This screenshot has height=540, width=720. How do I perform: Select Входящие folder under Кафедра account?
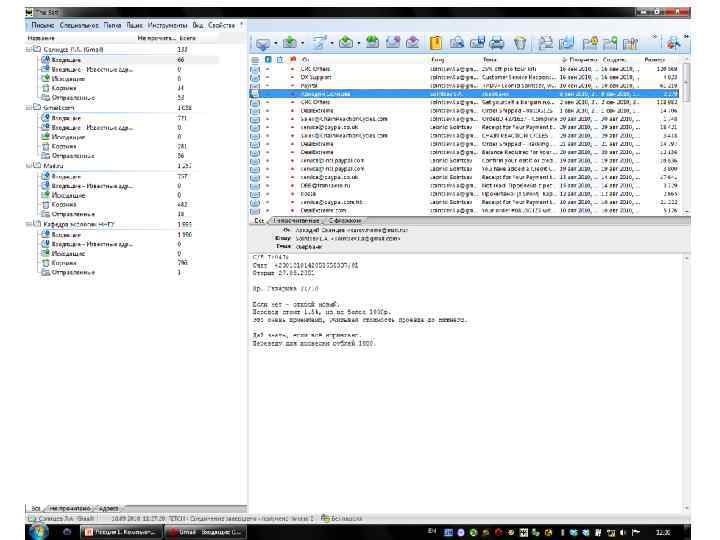click(66, 235)
